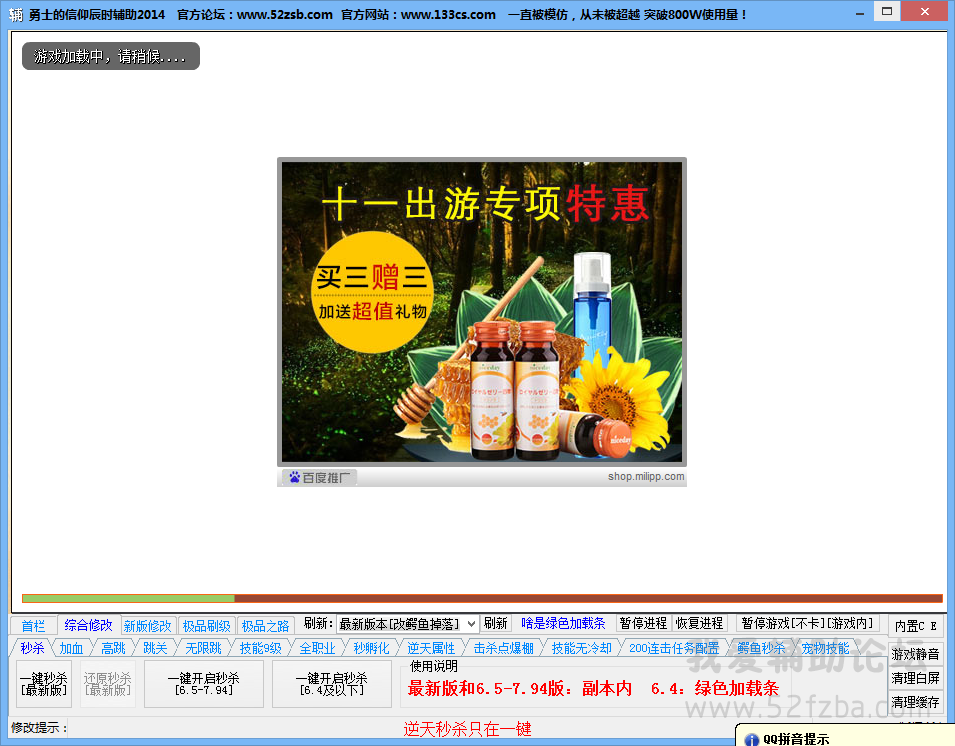Switch to the 全职业 sub-tab
This screenshot has width=955, height=746.
tap(317, 648)
